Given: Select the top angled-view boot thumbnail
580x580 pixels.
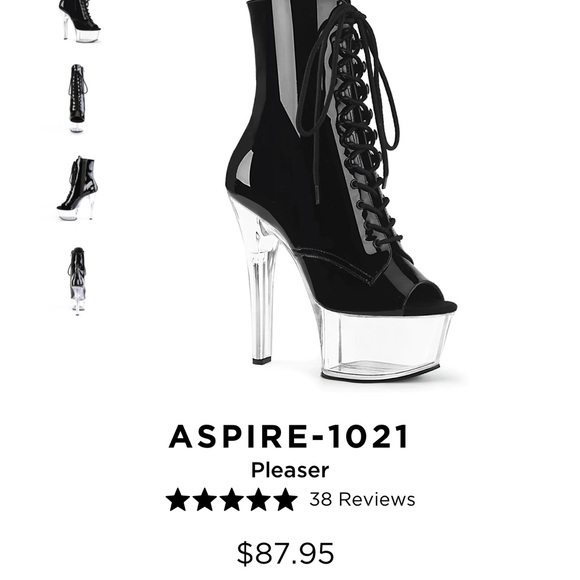Looking at the screenshot, I should pyautogui.click(x=80, y=20).
